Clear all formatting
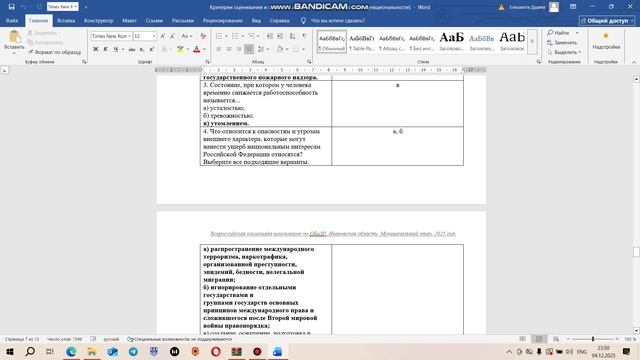Viewport: 640px width, 360px height. (x=203, y=36)
